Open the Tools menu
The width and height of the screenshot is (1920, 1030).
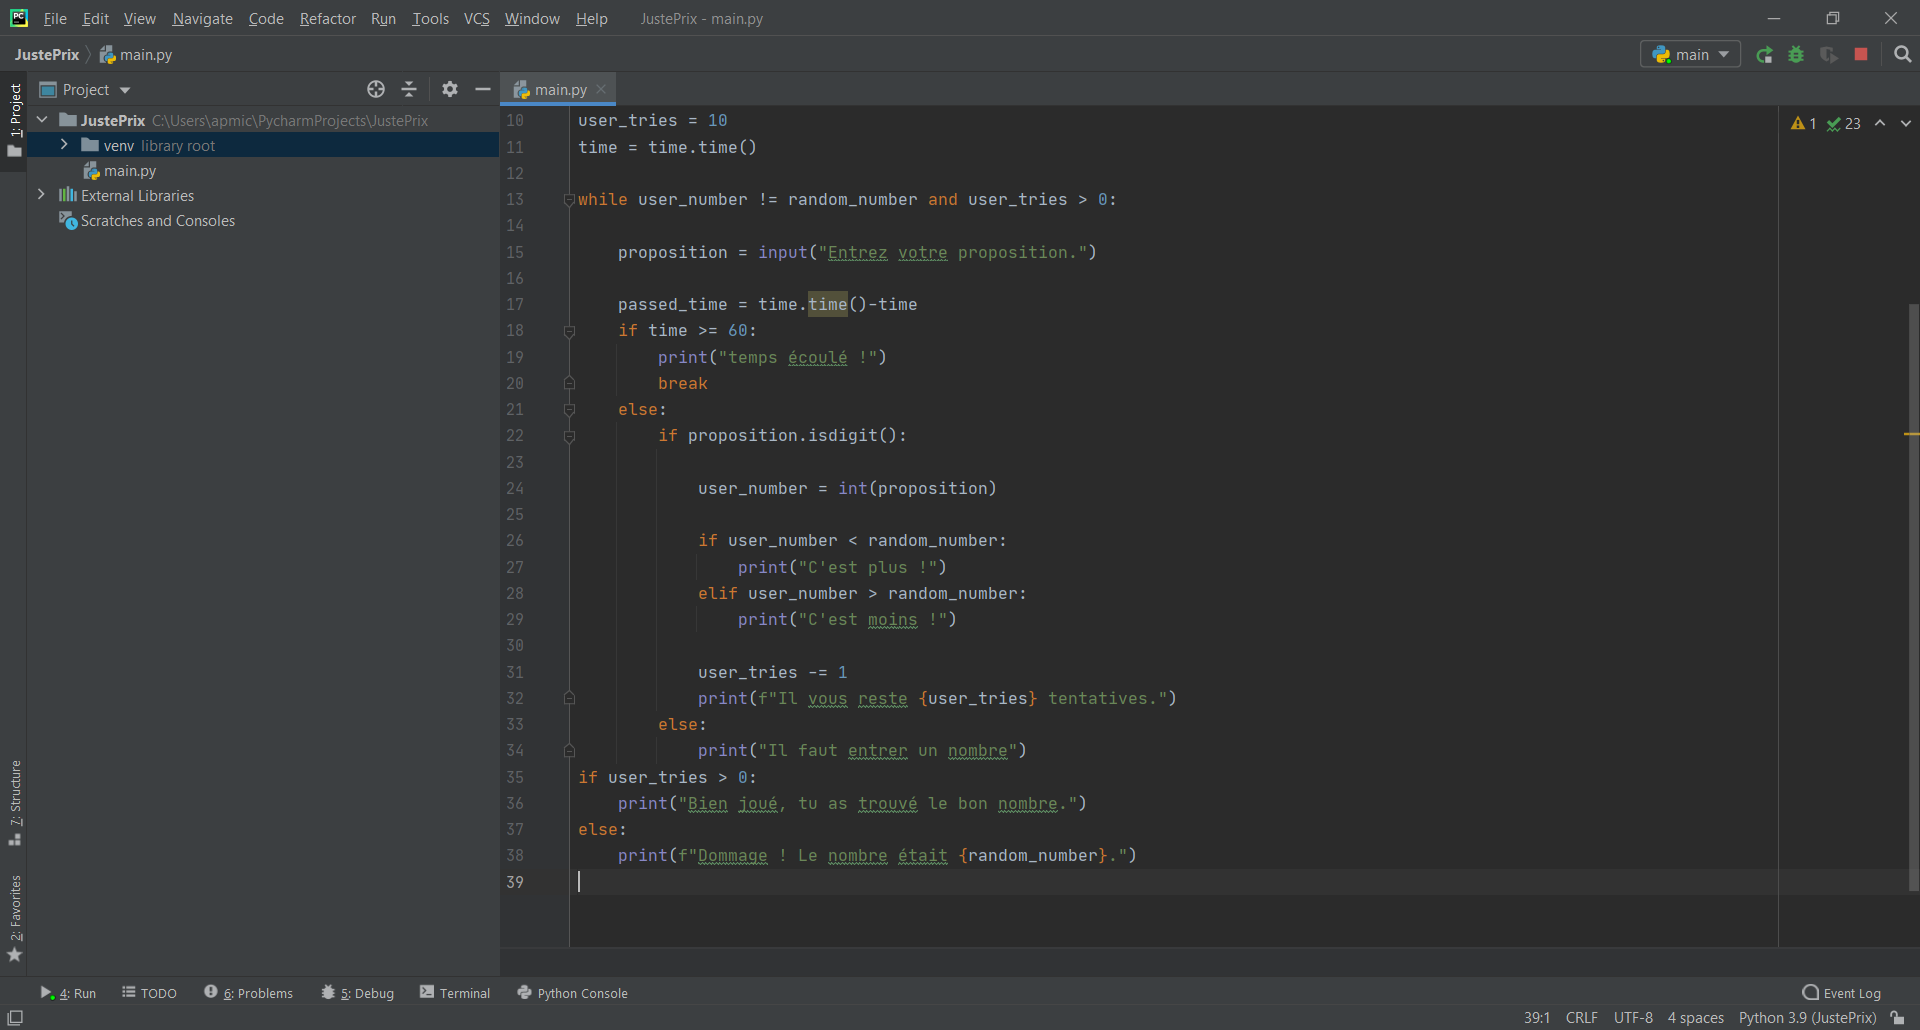pyautogui.click(x=431, y=19)
